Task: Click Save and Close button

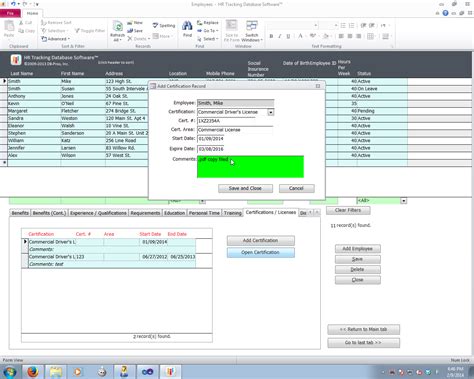Action: (x=245, y=188)
